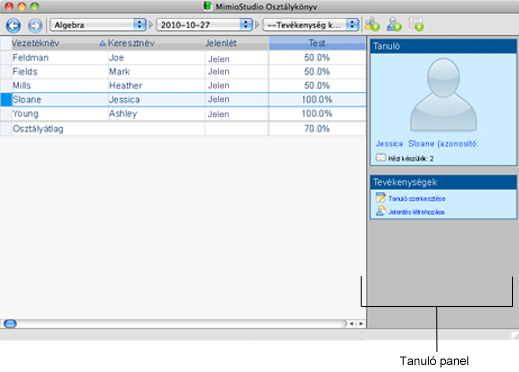Click Mills' 50.0% test score

(x=317, y=86)
